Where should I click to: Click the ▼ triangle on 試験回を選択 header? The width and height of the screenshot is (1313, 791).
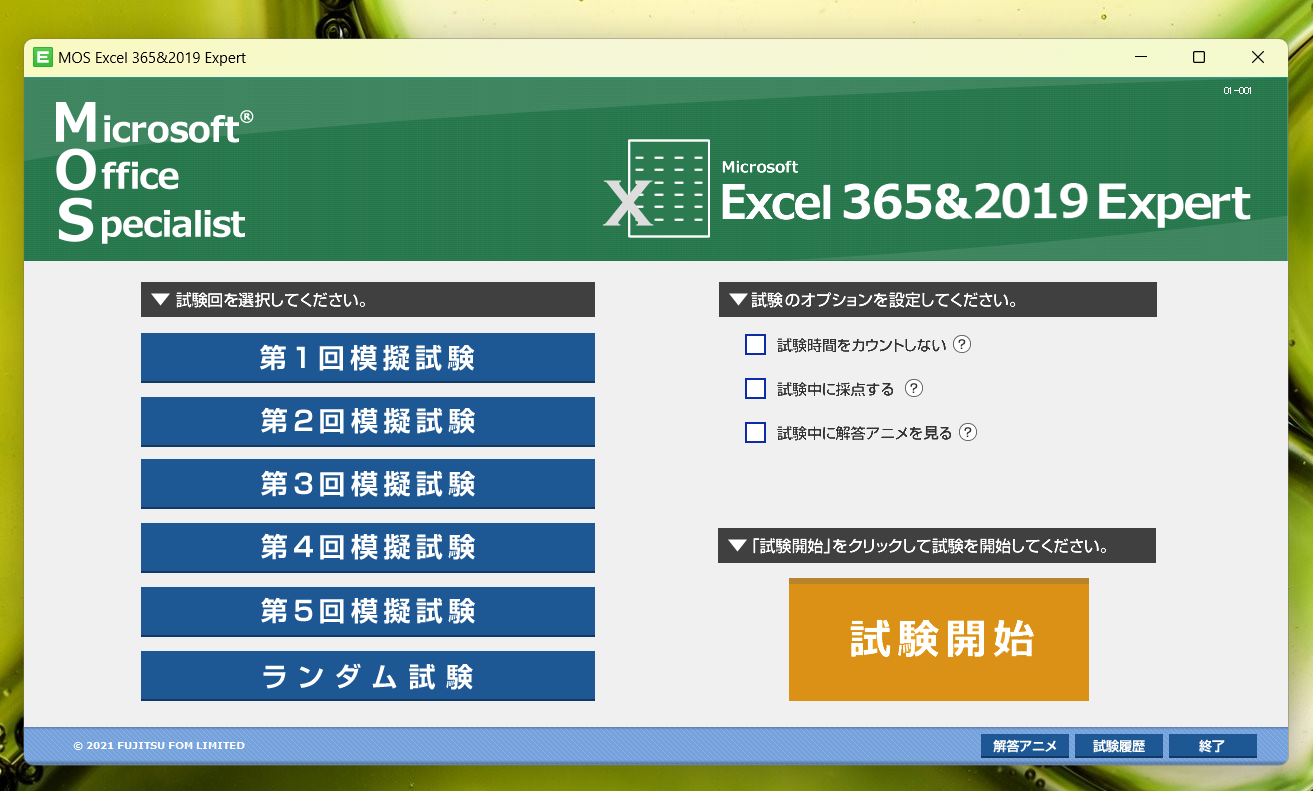click(158, 298)
